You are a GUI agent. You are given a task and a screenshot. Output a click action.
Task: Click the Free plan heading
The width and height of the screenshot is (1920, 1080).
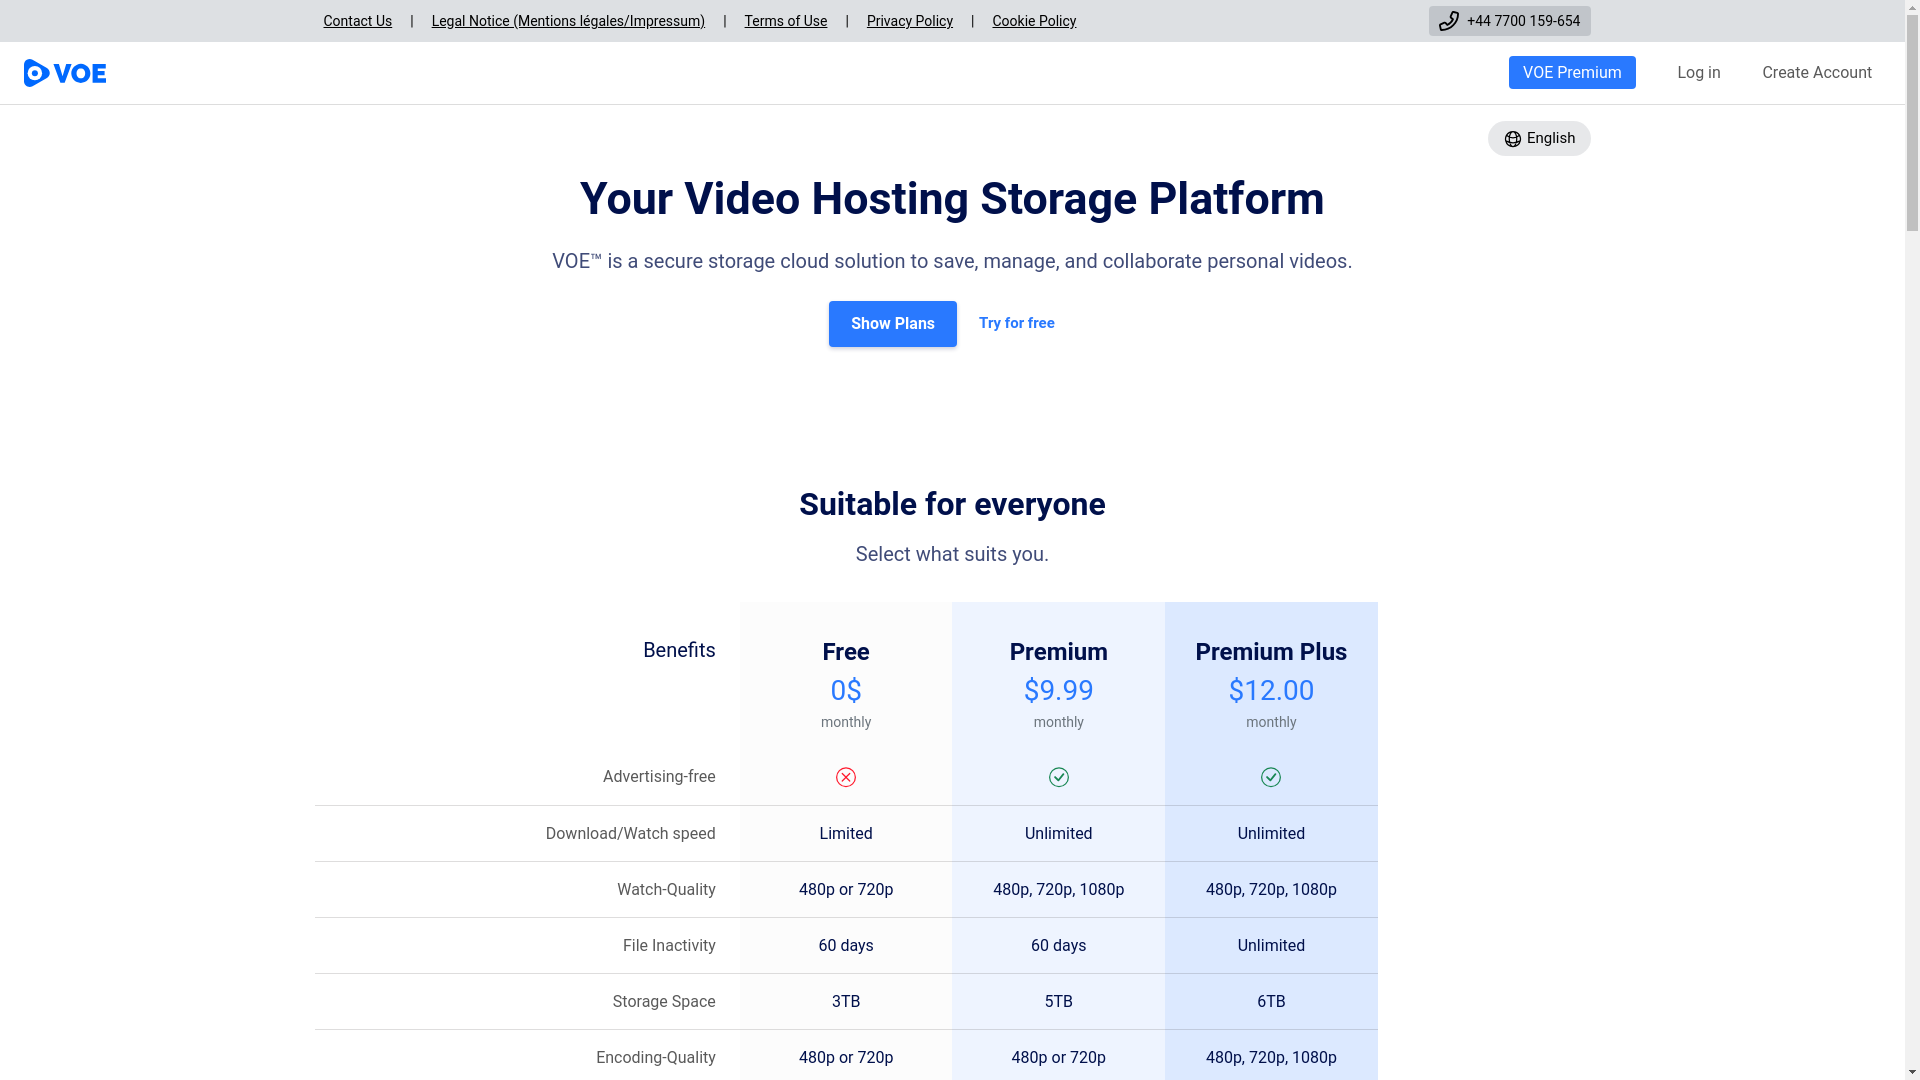[846, 652]
